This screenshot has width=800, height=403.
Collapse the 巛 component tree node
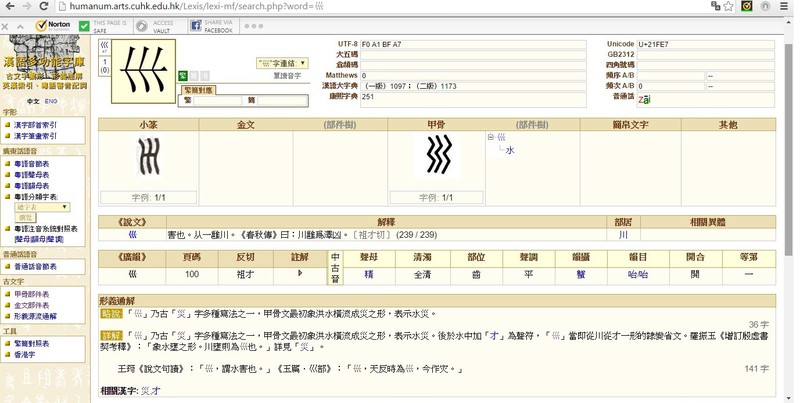491,137
